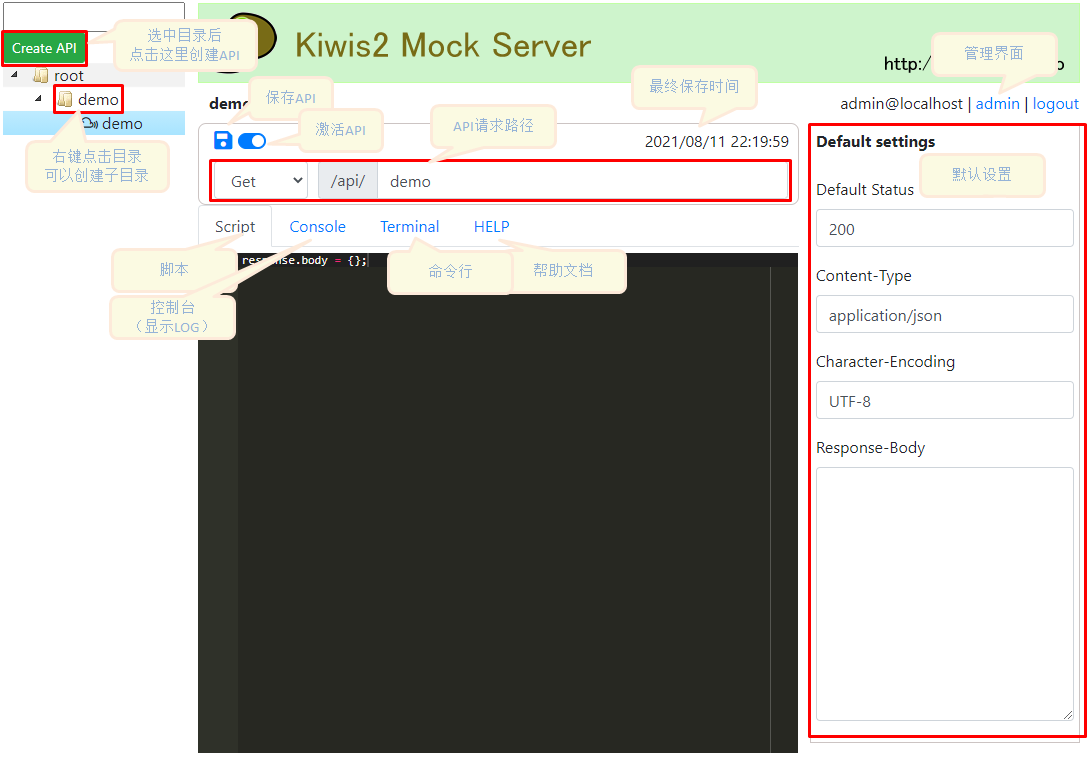Click the logout link
This screenshot has width=1091, height=766.
tap(1056, 104)
